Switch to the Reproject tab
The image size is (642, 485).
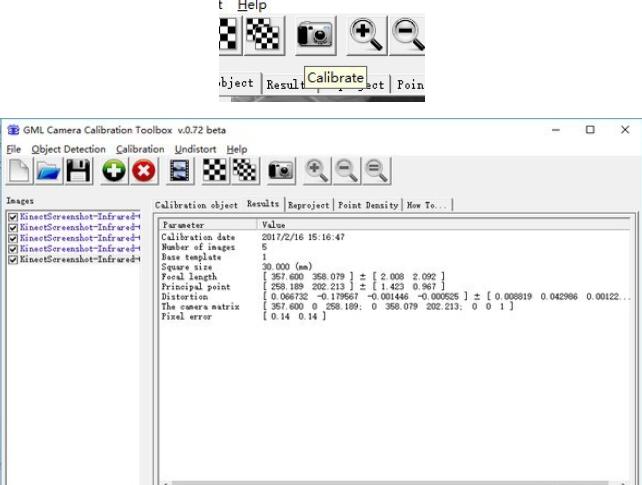309,205
